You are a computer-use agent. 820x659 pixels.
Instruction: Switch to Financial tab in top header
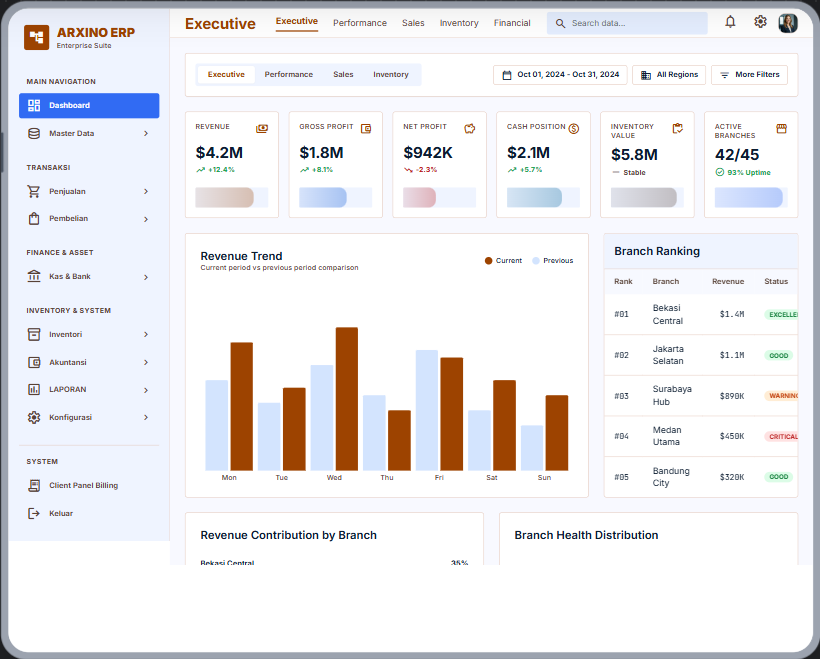[512, 23]
